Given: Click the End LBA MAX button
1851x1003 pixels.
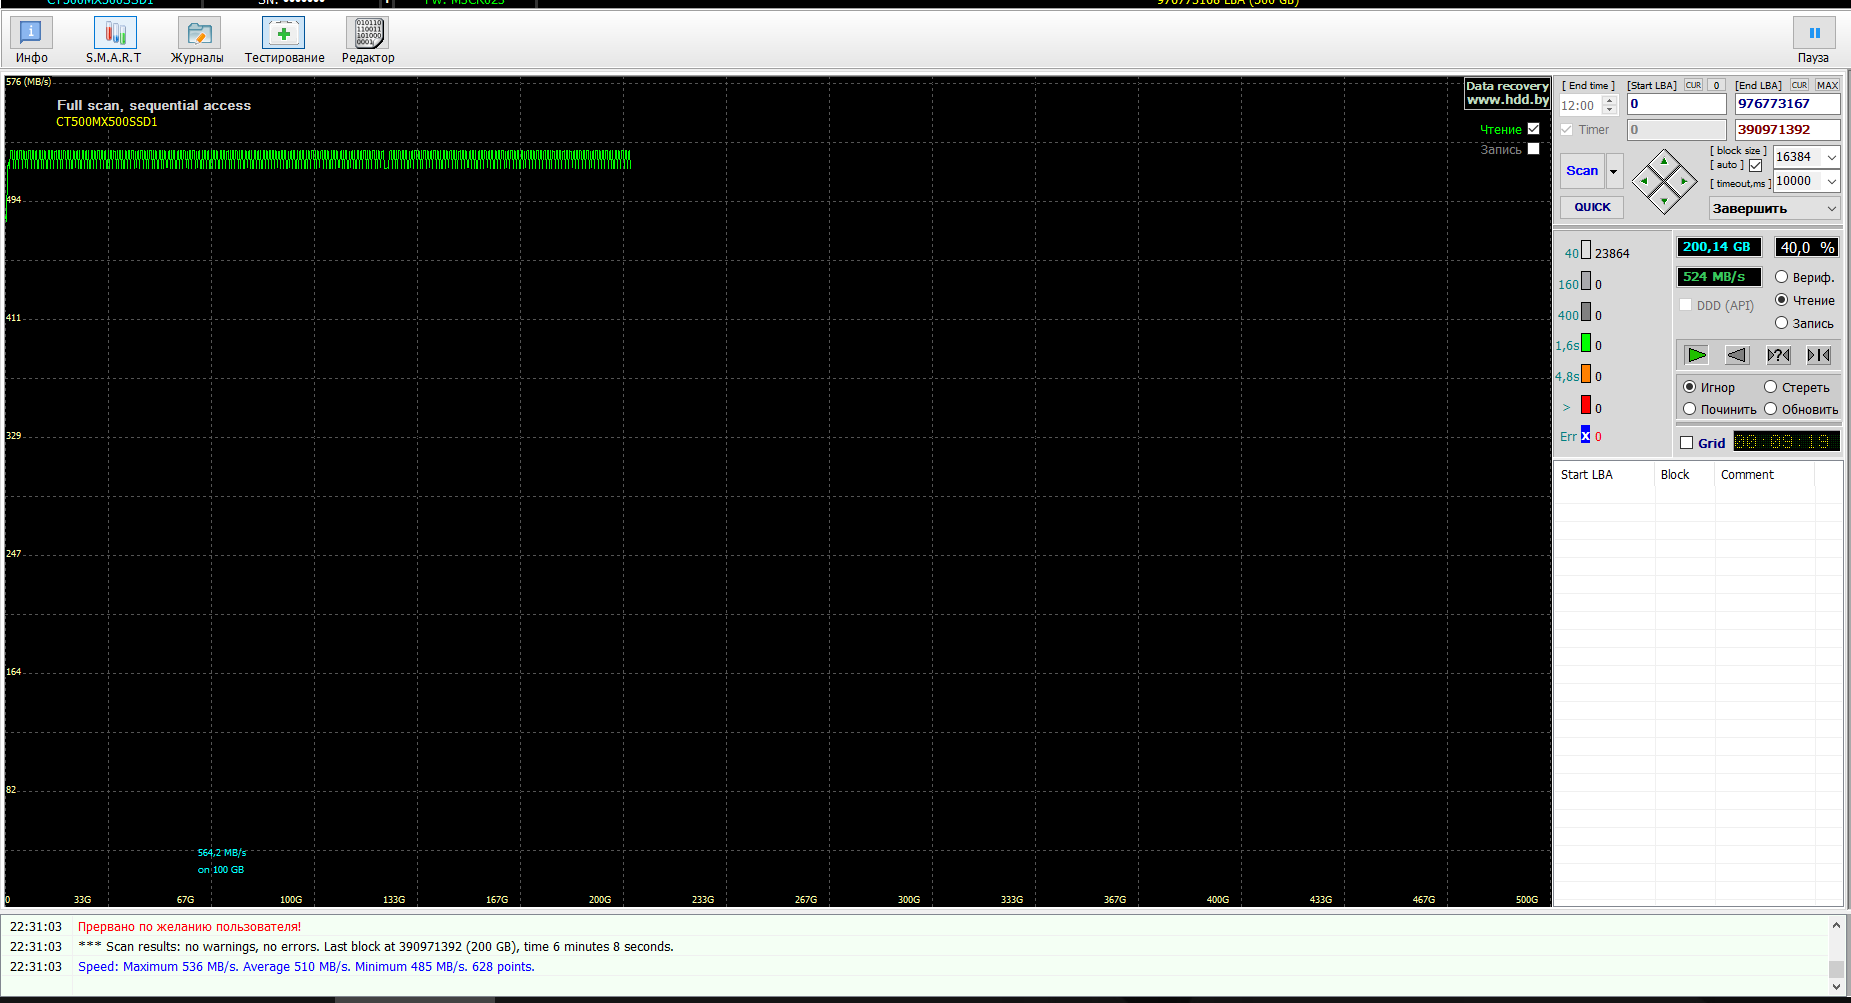Looking at the screenshot, I should [1828, 85].
